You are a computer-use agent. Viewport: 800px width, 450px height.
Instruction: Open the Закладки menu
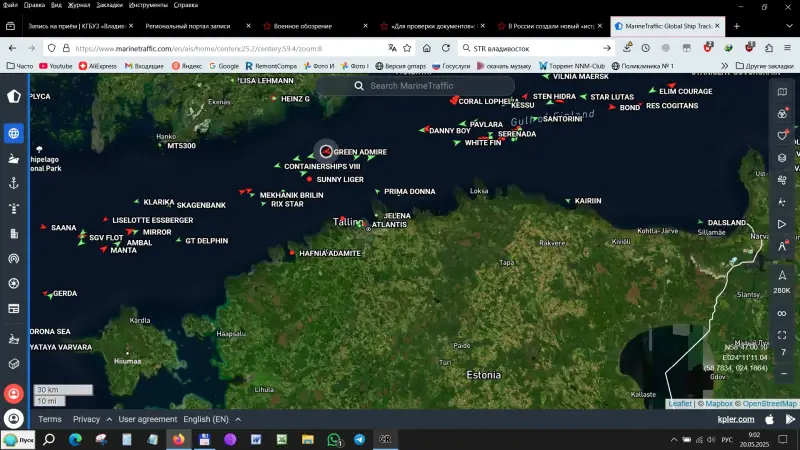(x=109, y=5)
